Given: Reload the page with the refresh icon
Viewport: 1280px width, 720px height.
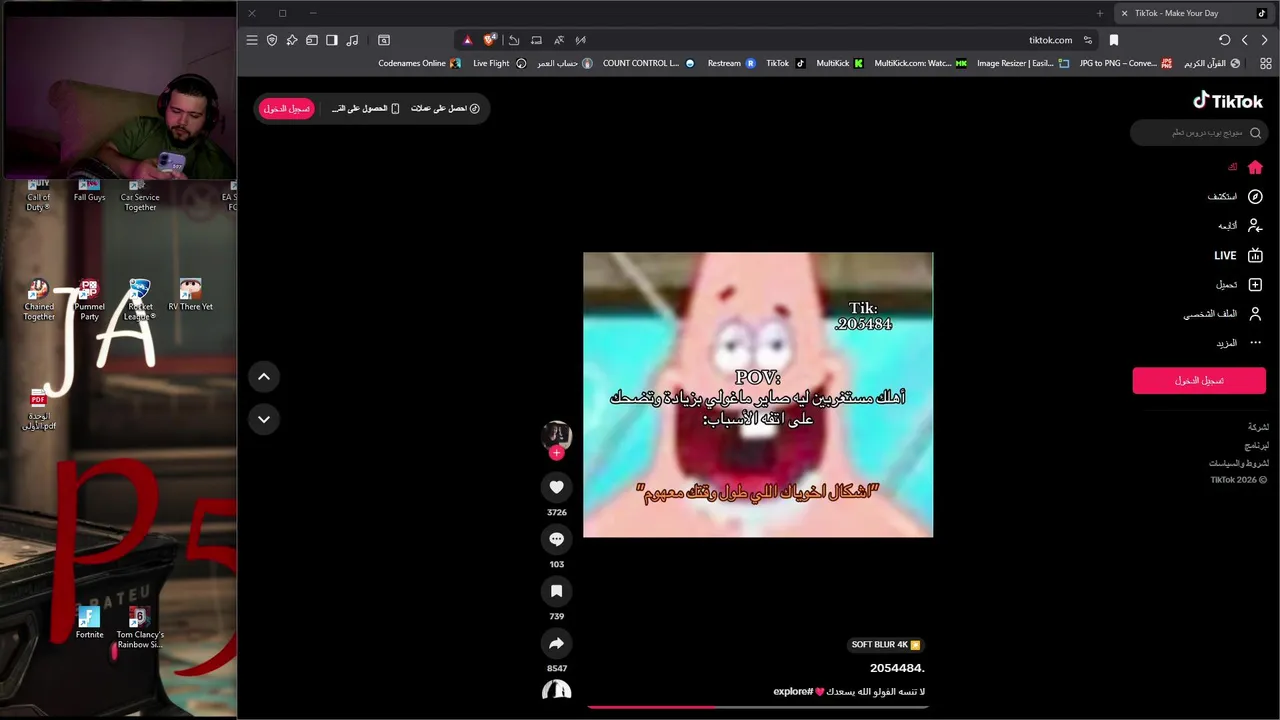Looking at the screenshot, I should pos(1224,40).
